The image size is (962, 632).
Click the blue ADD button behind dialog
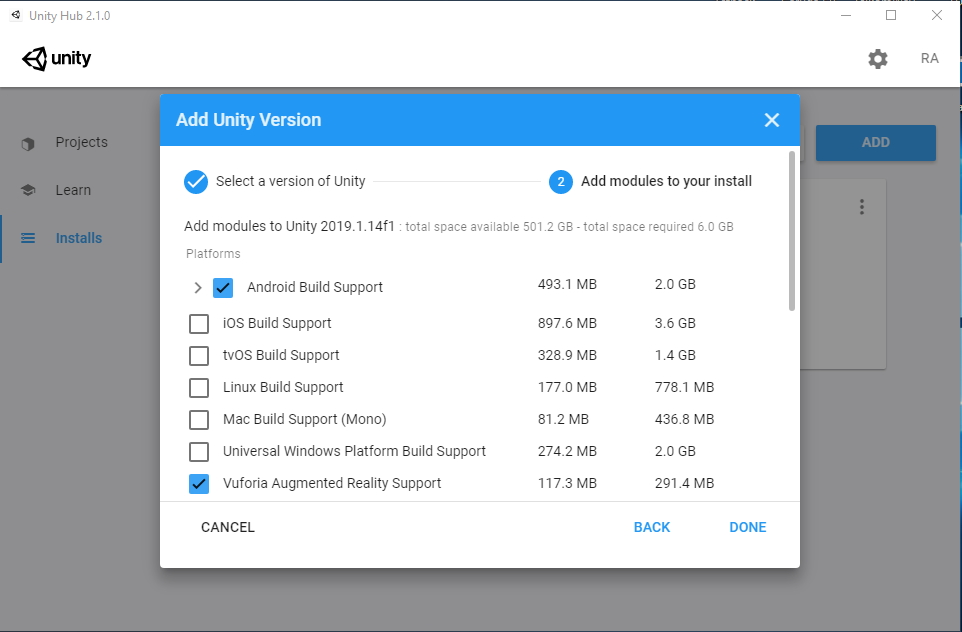coord(875,142)
